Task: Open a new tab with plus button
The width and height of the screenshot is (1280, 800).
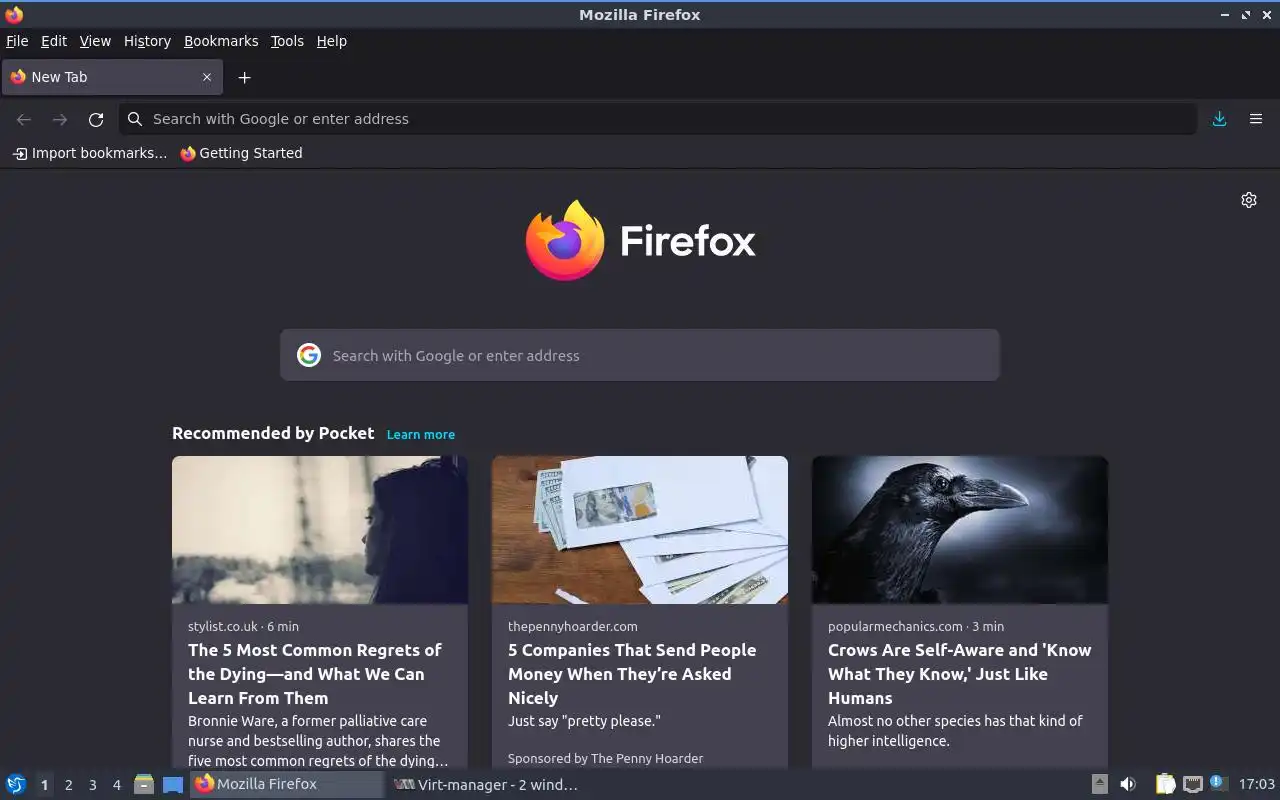Action: coord(244,77)
